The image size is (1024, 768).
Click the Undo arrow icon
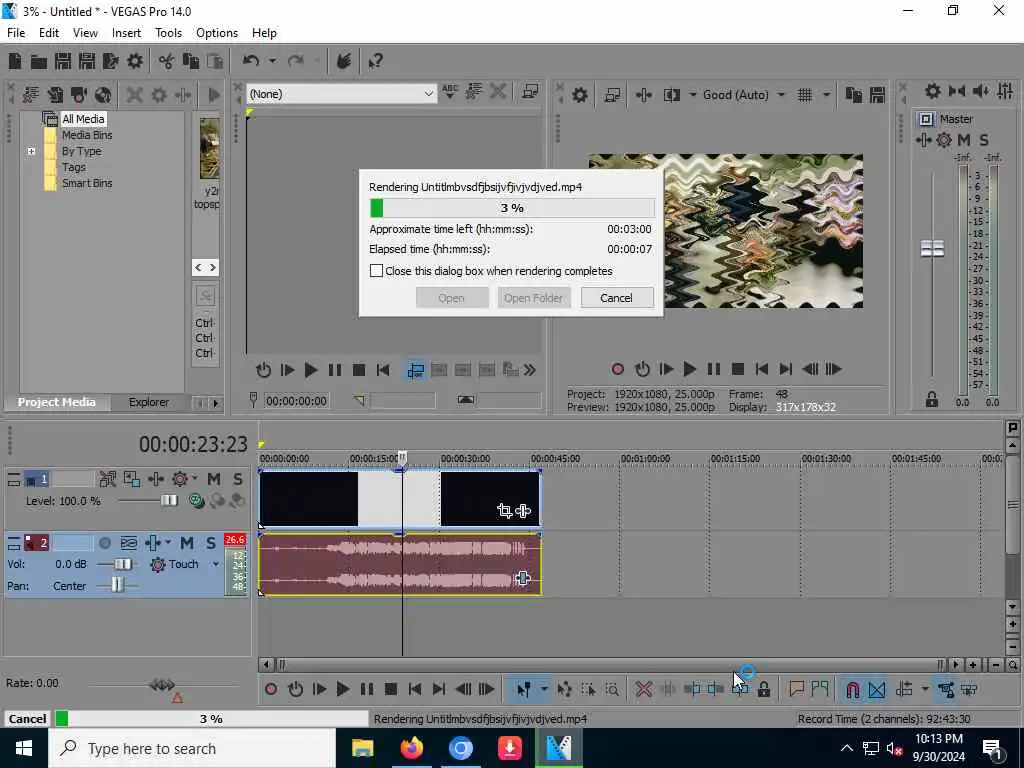coord(251,61)
